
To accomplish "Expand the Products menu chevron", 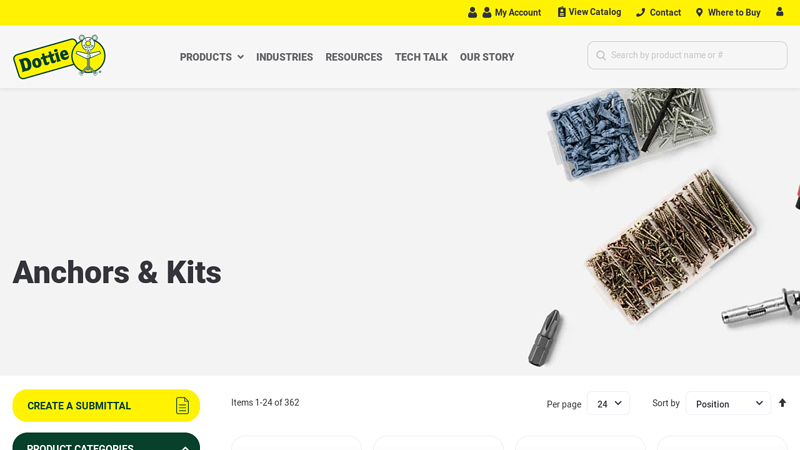I will click(x=240, y=57).
